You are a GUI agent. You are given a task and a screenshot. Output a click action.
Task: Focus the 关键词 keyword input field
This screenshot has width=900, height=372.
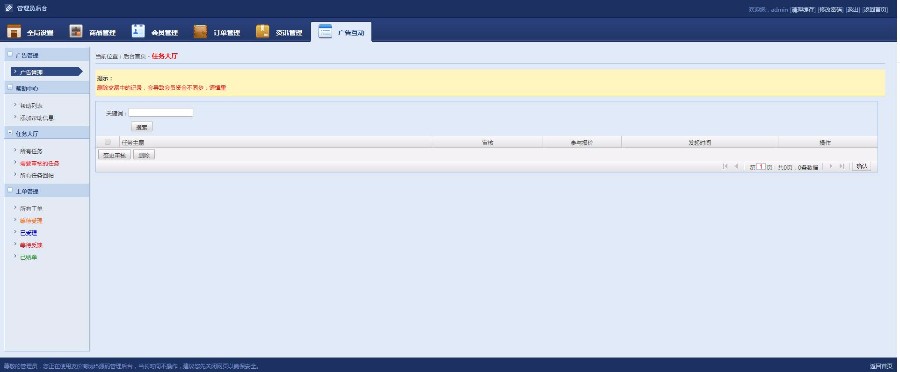[x=161, y=113]
